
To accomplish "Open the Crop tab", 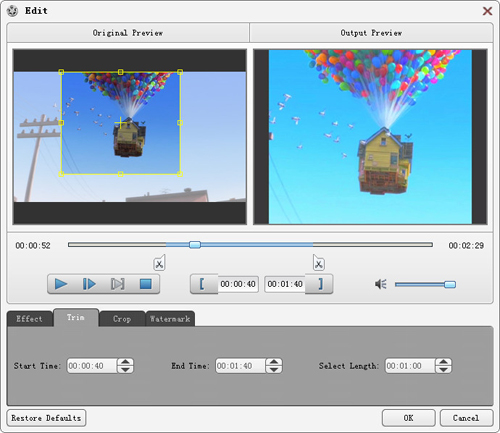I will 122,319.
